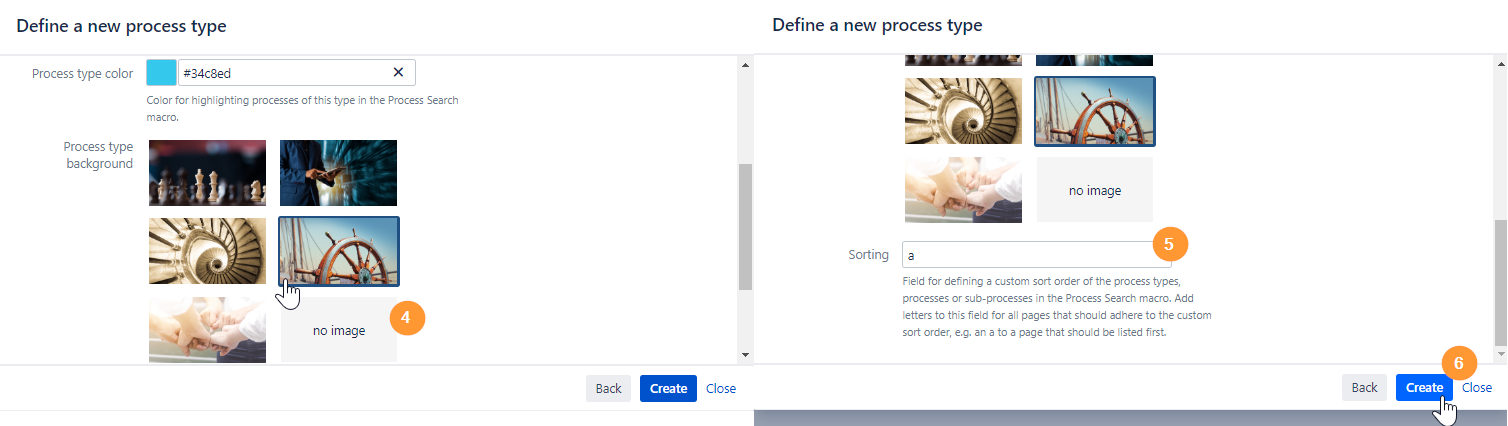Choose the tablet technology background image
Viewport: 1508px width, 426px height.
click(x=338, y=172)
